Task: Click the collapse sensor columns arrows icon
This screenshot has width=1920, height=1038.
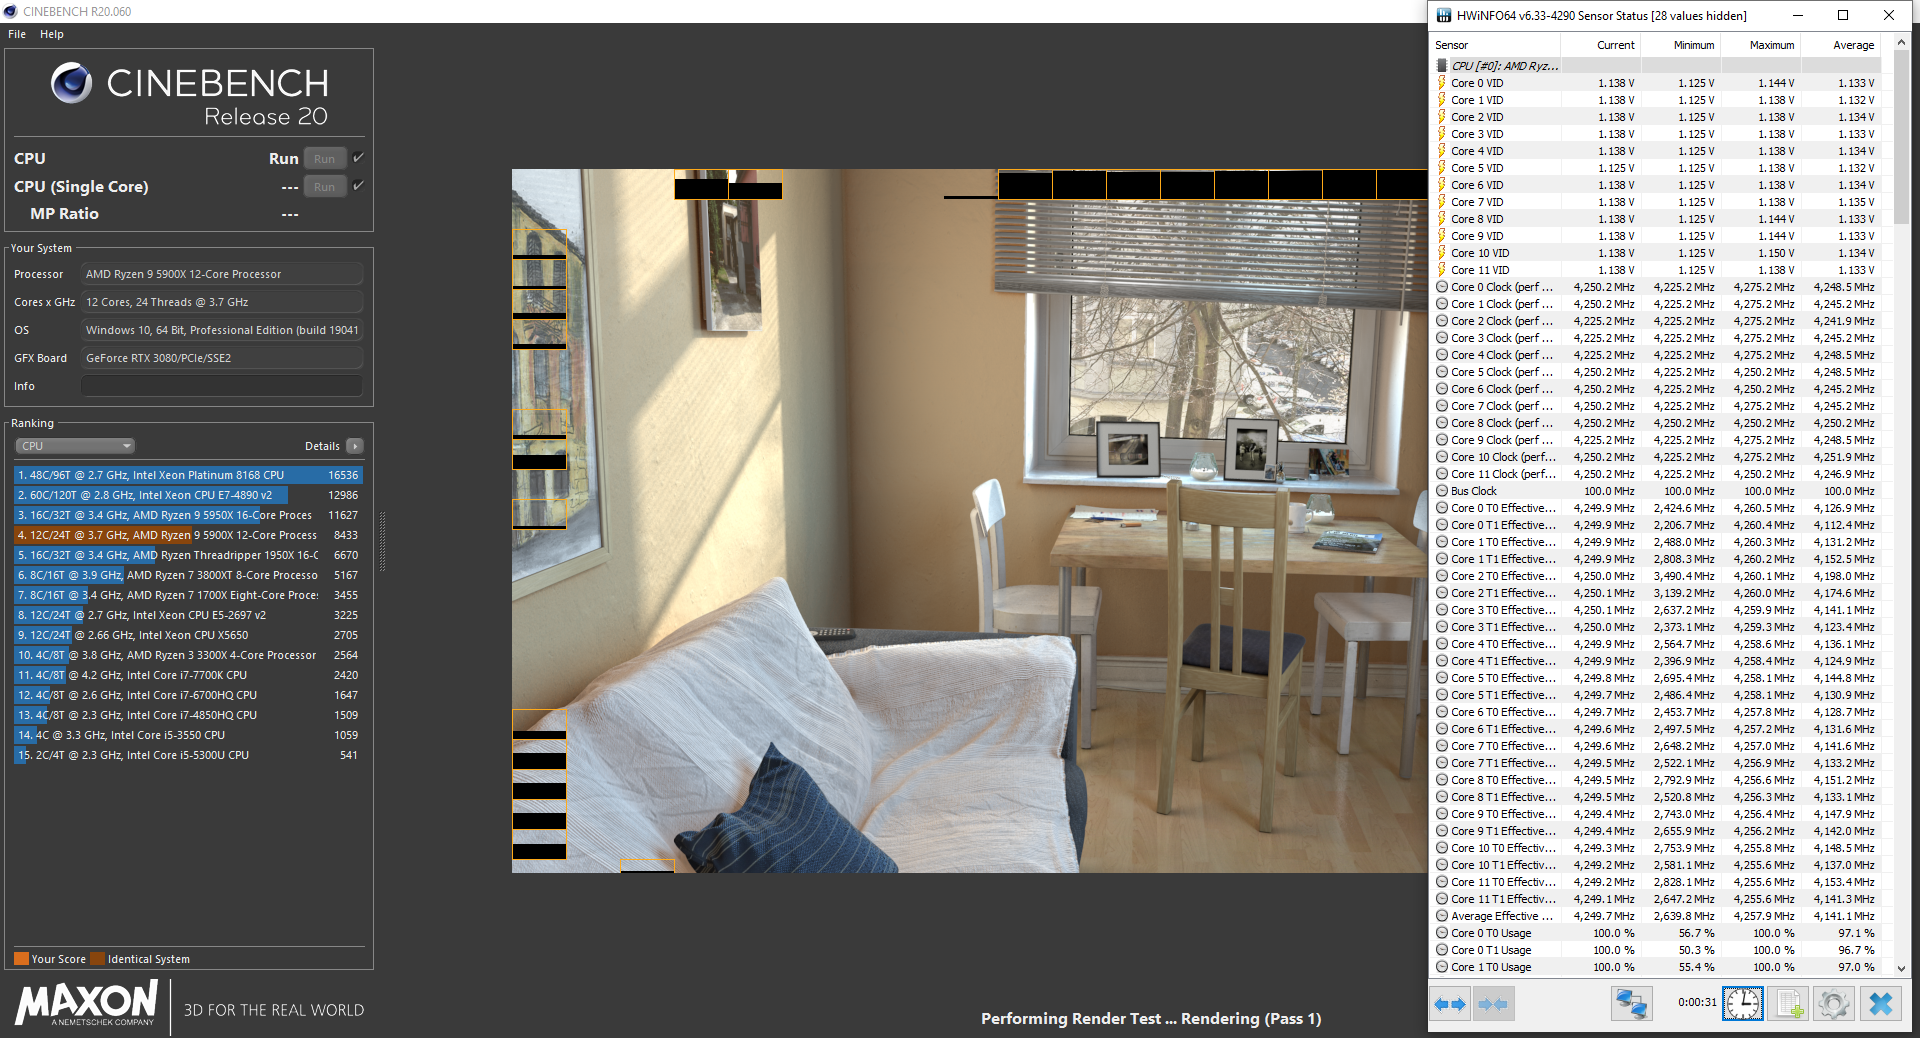Action: 1493,1003
